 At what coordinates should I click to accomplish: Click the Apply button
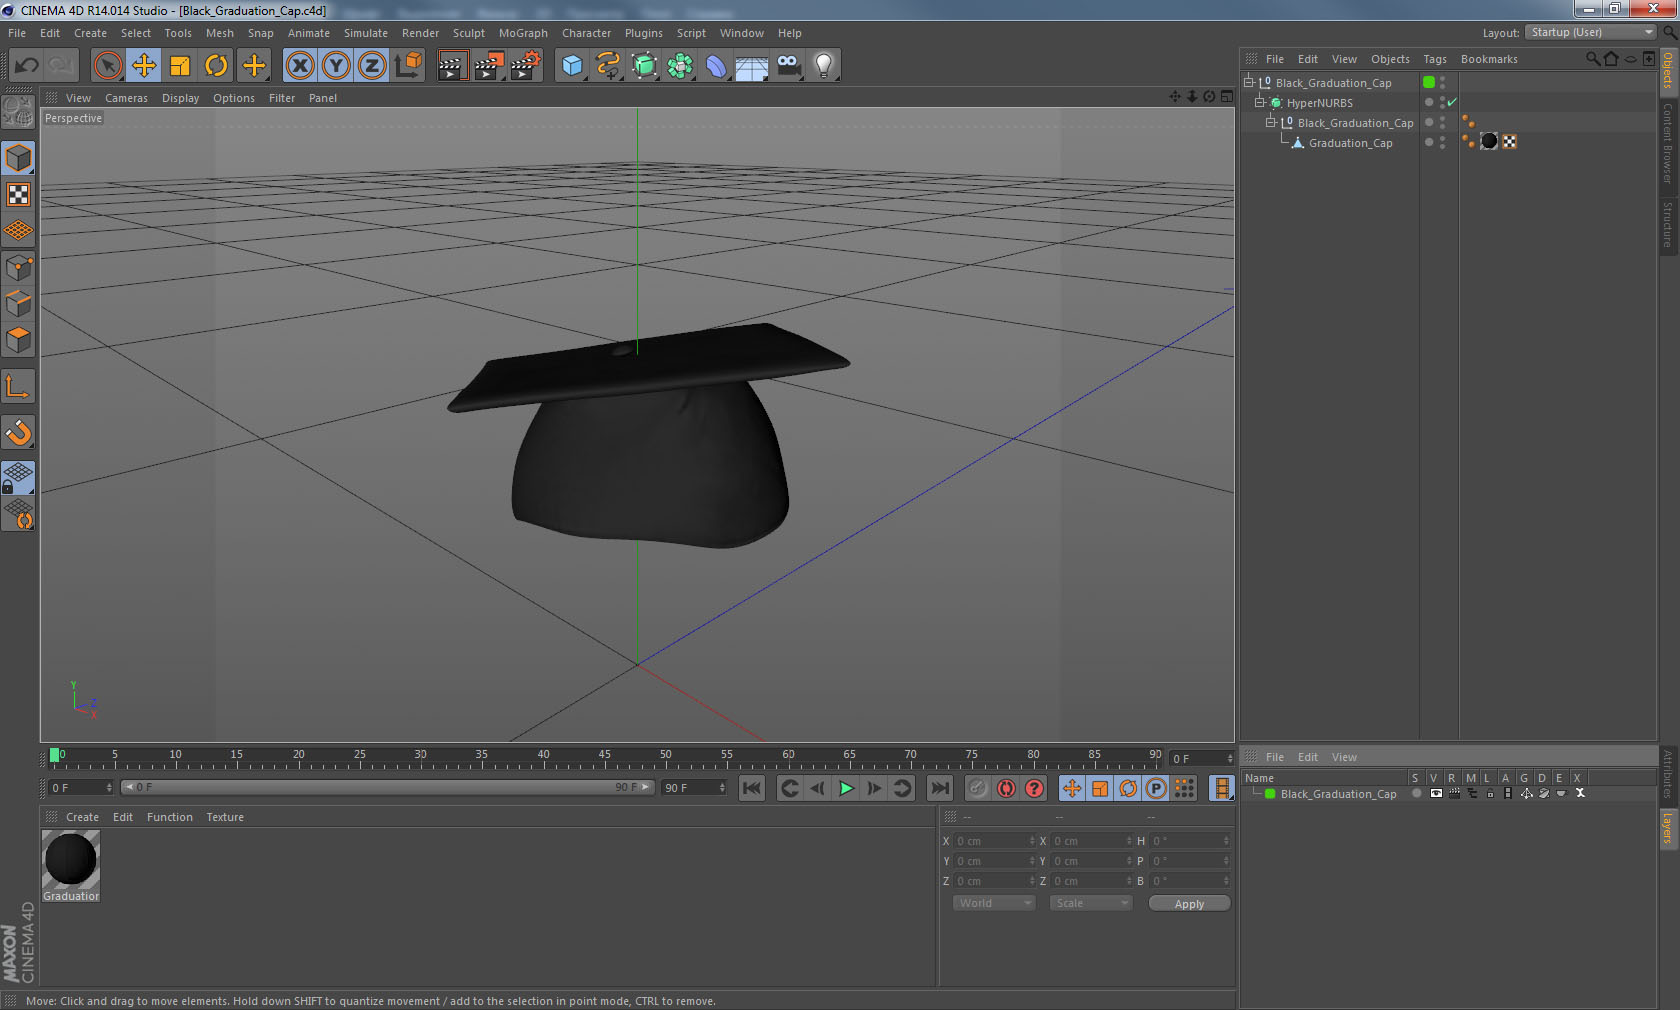tap(1189, 904)
